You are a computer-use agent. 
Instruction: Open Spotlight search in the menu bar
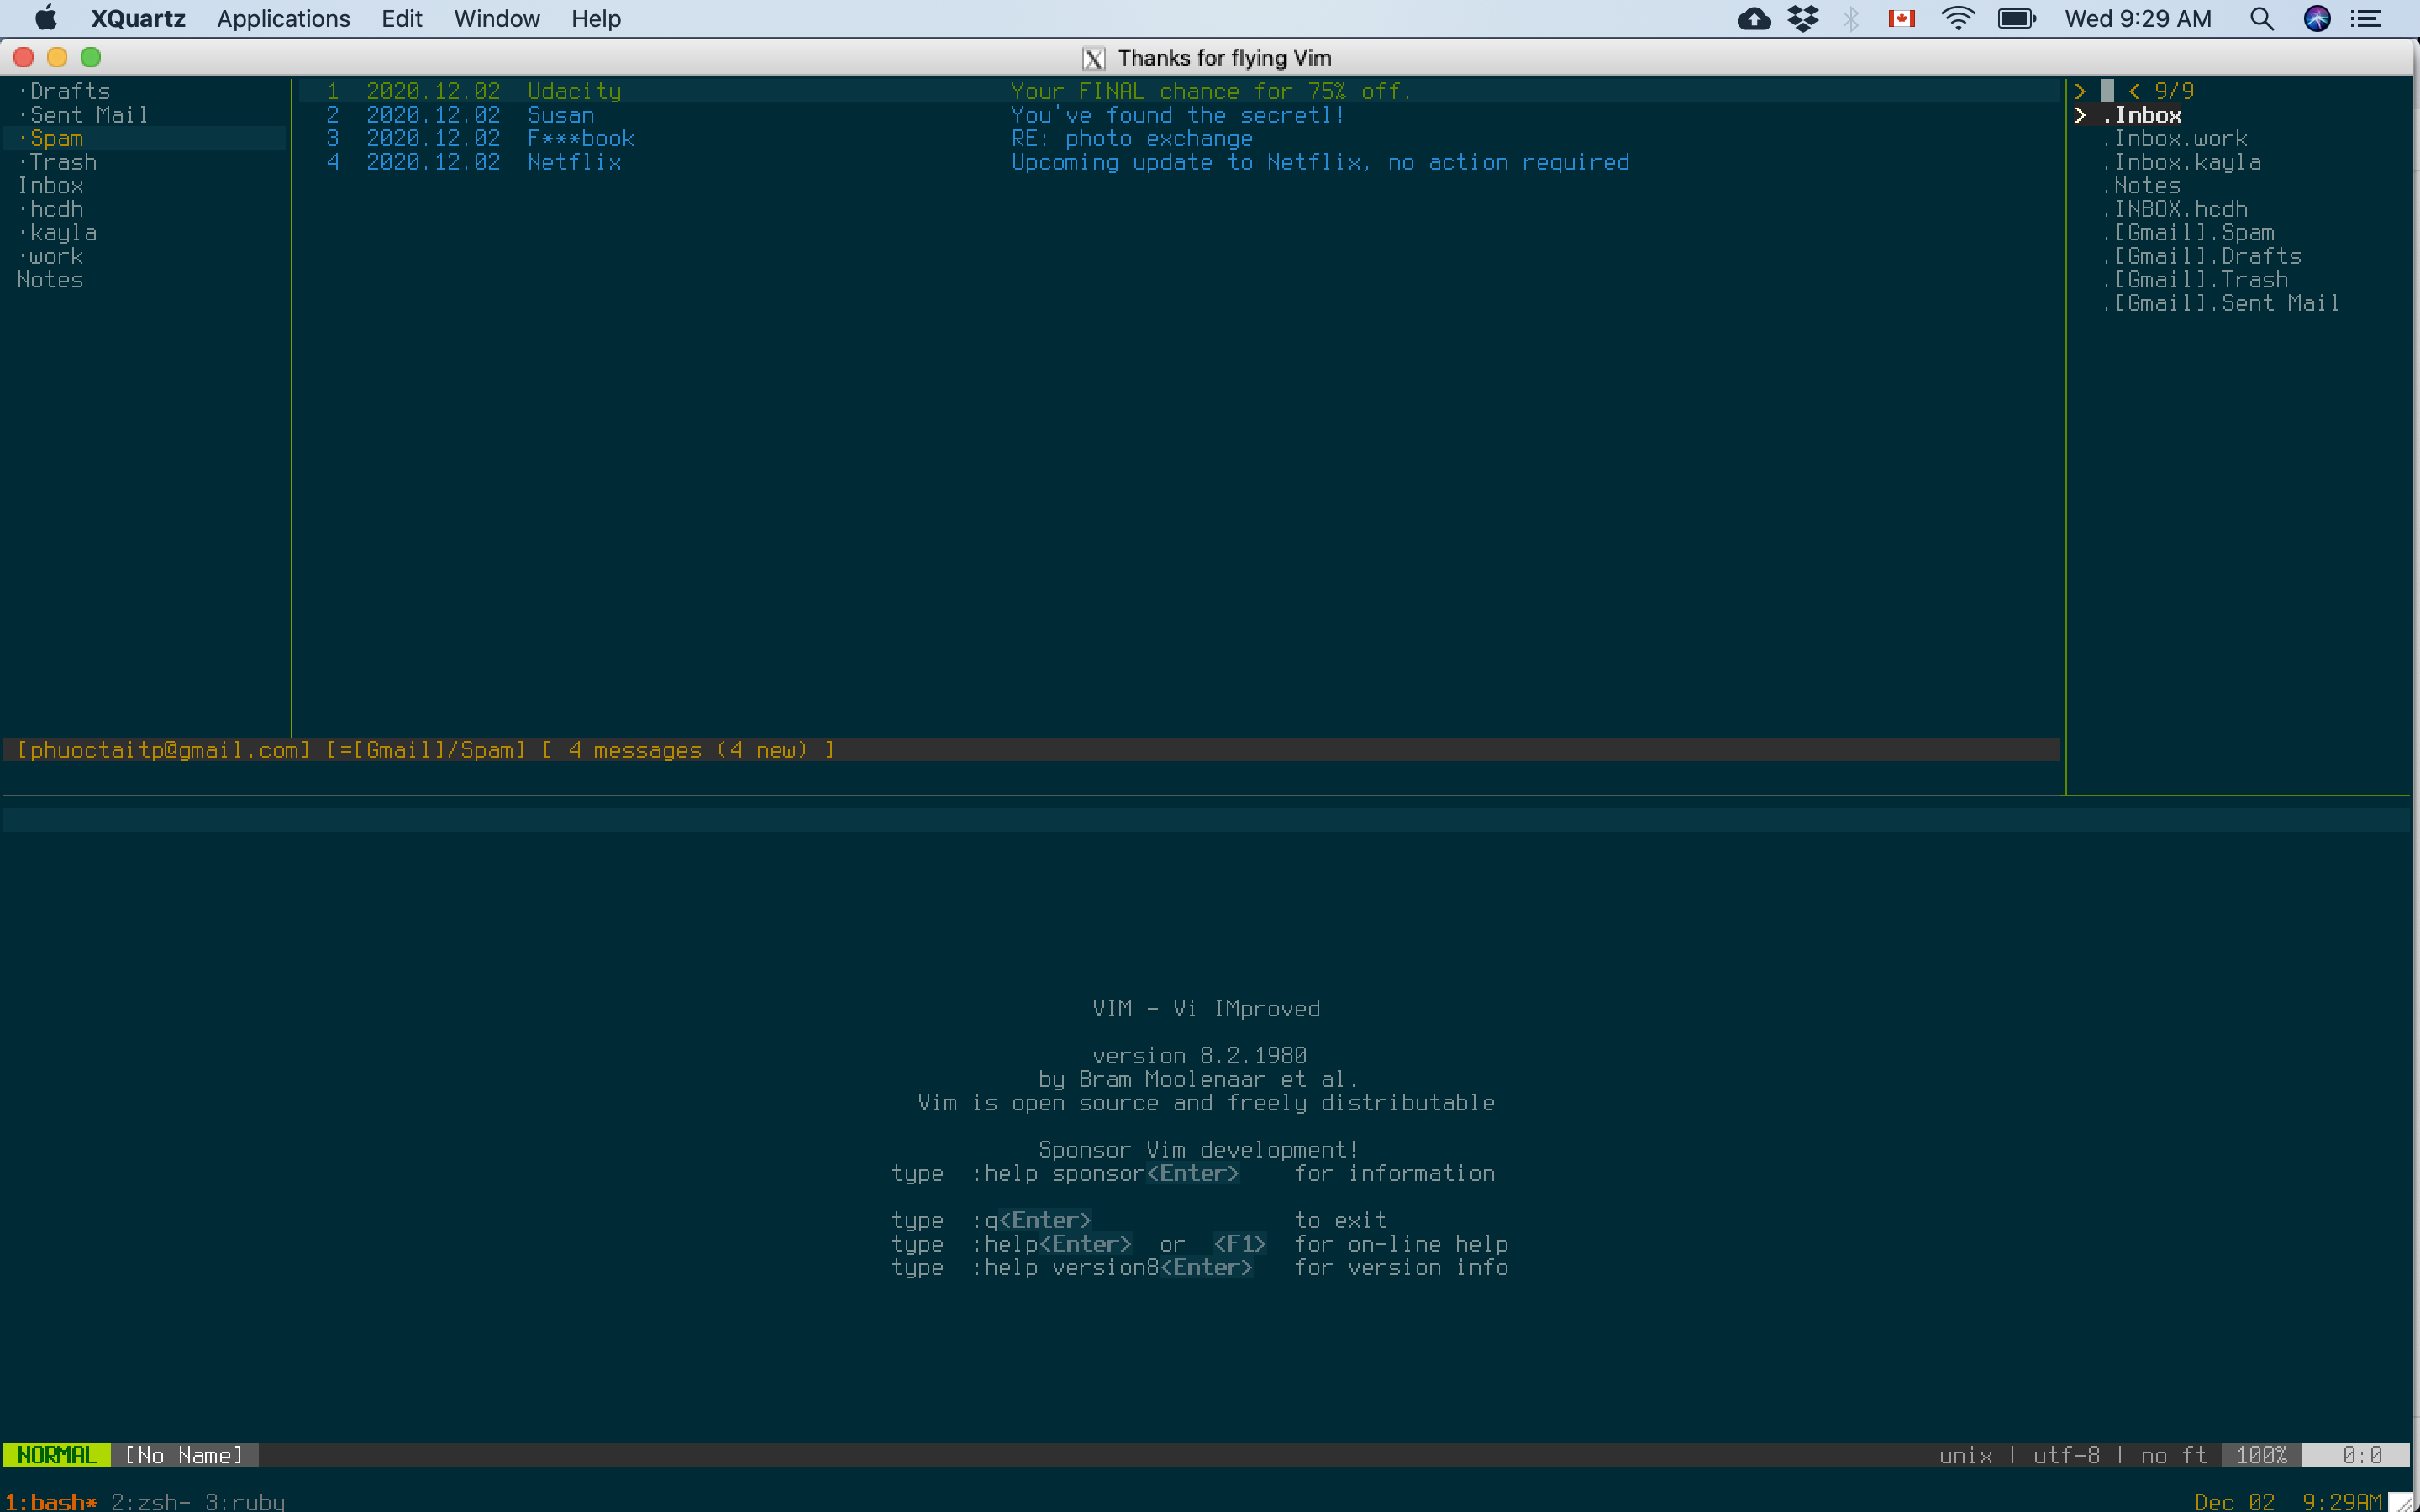pos(2260,18)
